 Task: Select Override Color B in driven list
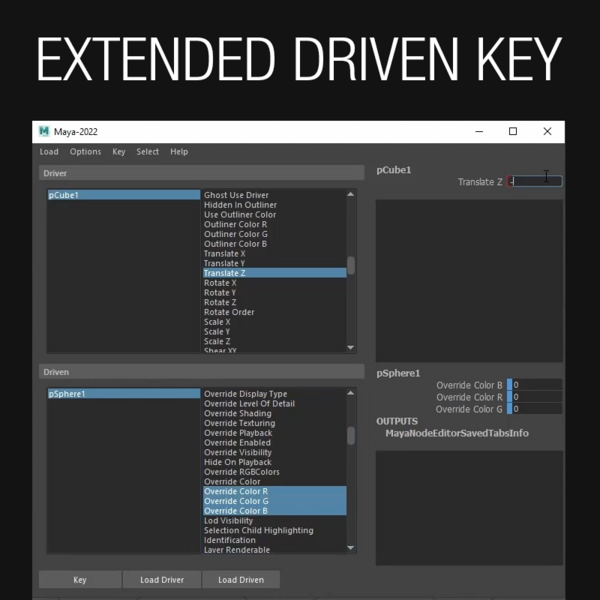(275, 511)
